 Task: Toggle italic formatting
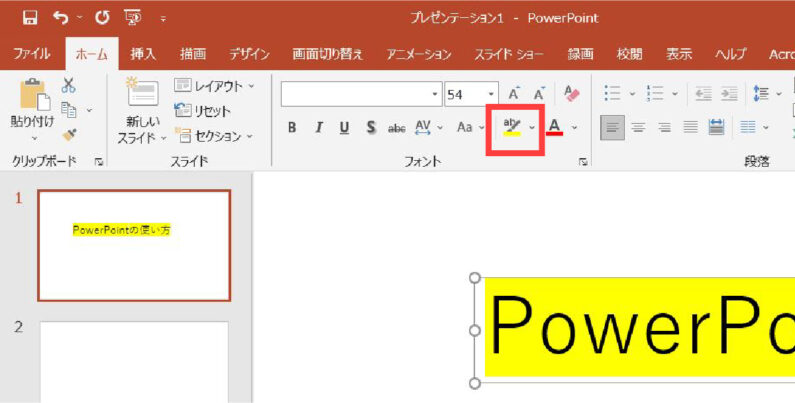click(319, 128)
